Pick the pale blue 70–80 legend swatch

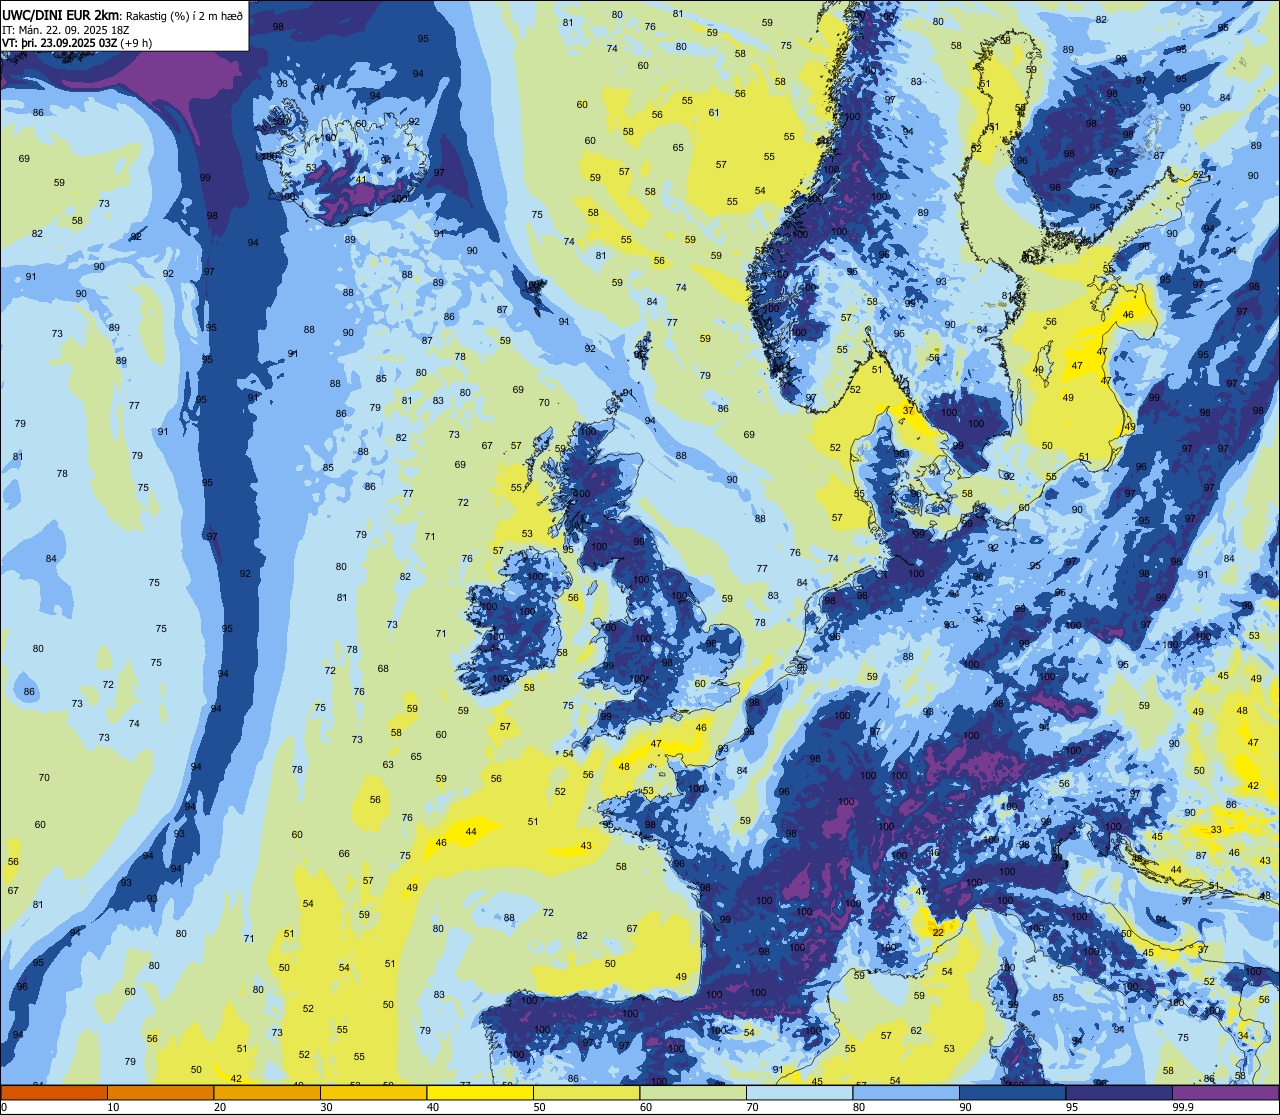tap(799, 1092)
